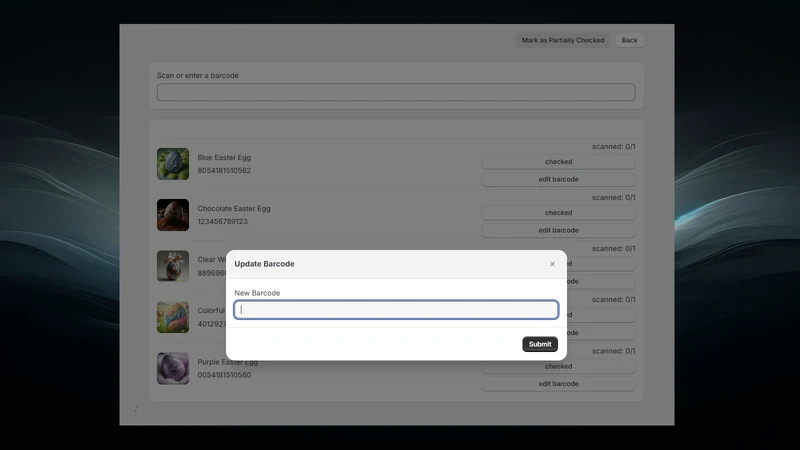The width and height of the screenshot is (800, 450).
Task: Open the Colorful egg product thumbnail
Action: click(173, 317)
